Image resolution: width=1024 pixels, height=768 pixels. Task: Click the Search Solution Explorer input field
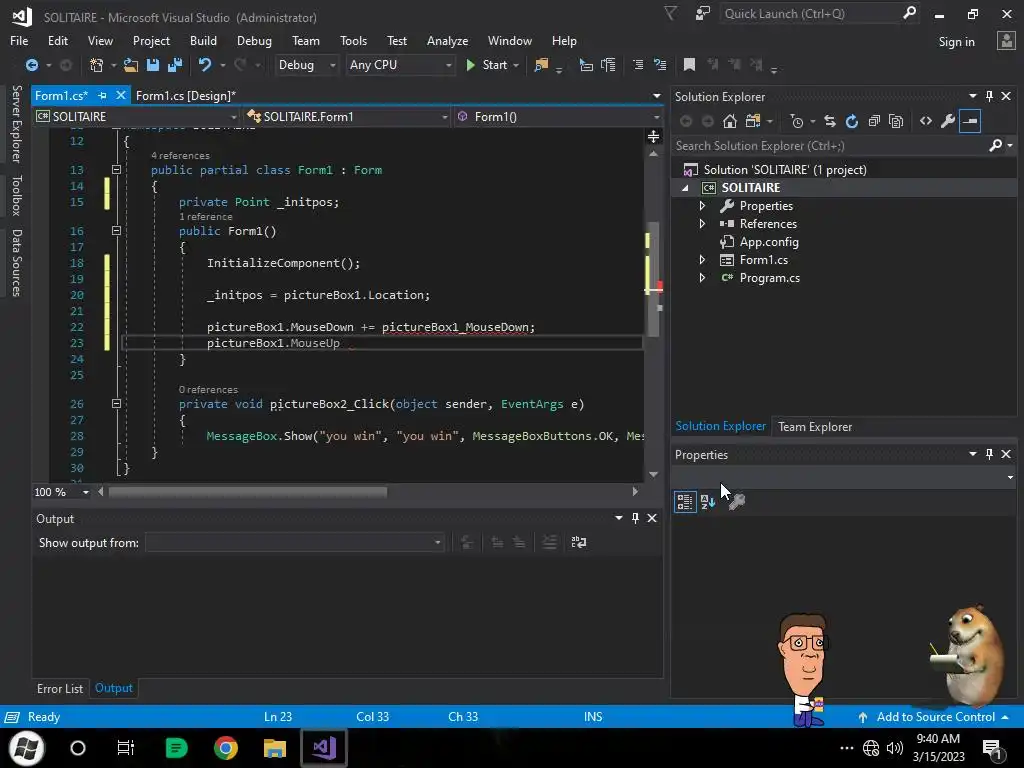(829, 146)
